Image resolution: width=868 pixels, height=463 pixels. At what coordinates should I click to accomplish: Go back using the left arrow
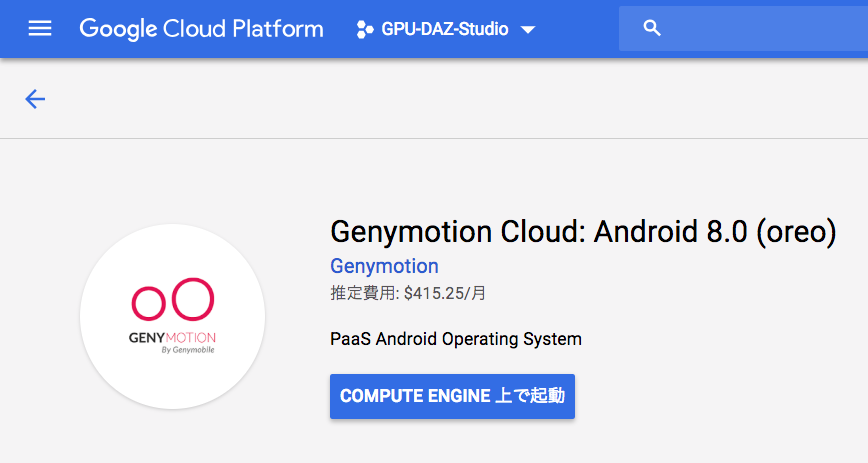tap(35, 99)
